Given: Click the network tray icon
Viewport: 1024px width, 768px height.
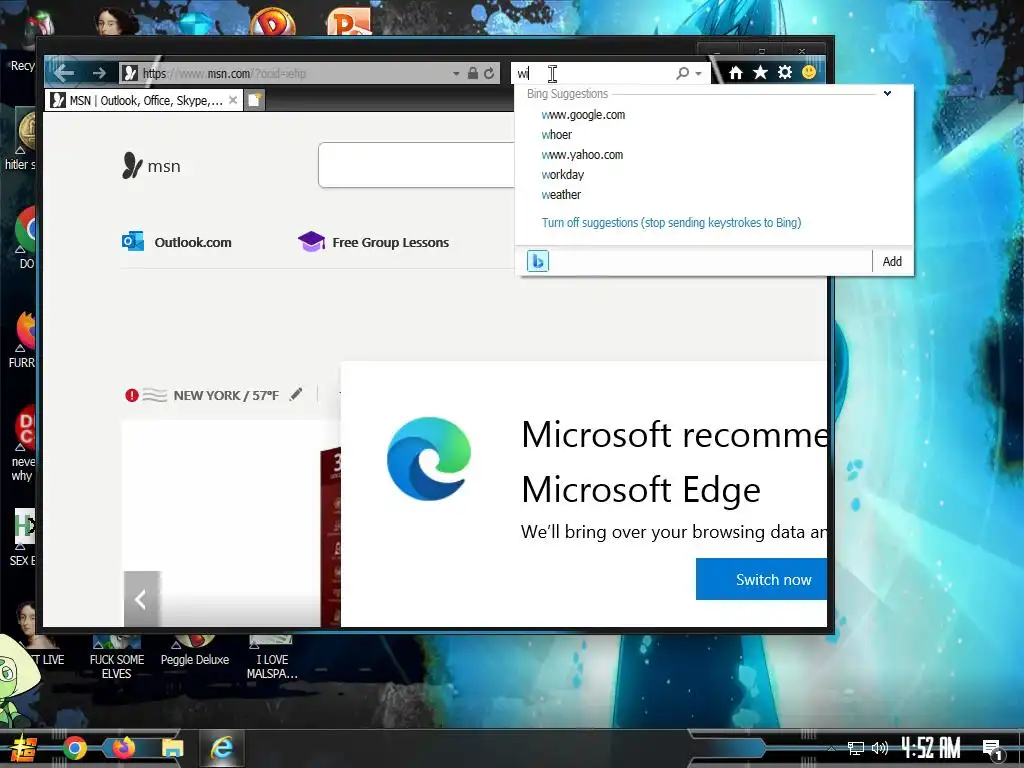Looking at the screenshot, I should click(856, 748).
